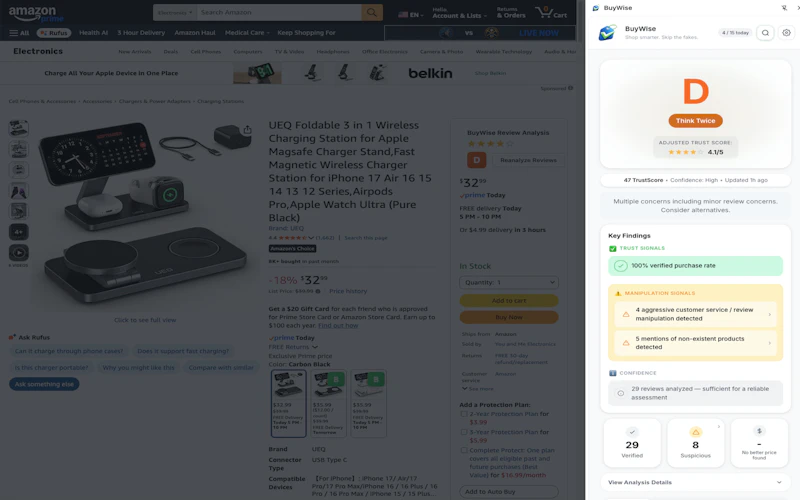Open 3 Hour Delivery nav item
Screen dimensions: 800x500
141,33
